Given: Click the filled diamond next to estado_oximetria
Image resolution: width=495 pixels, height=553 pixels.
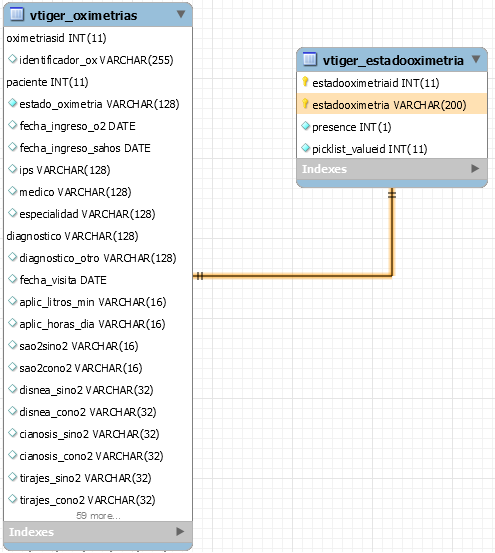Looking at the screenshot, I should click(x=13, y=103).
